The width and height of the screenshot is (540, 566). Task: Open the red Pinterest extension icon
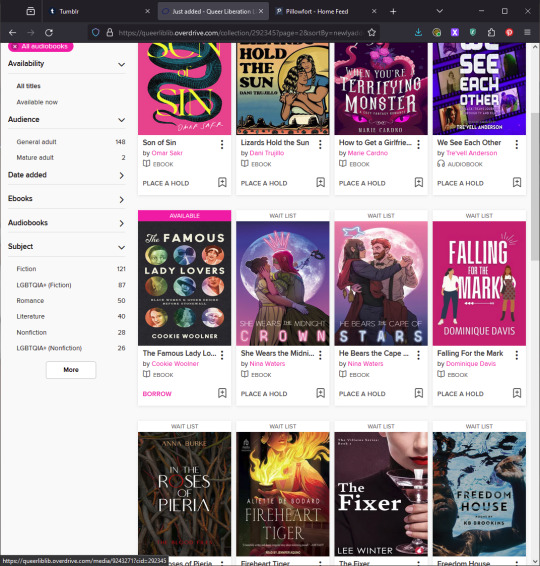(509, 32)
